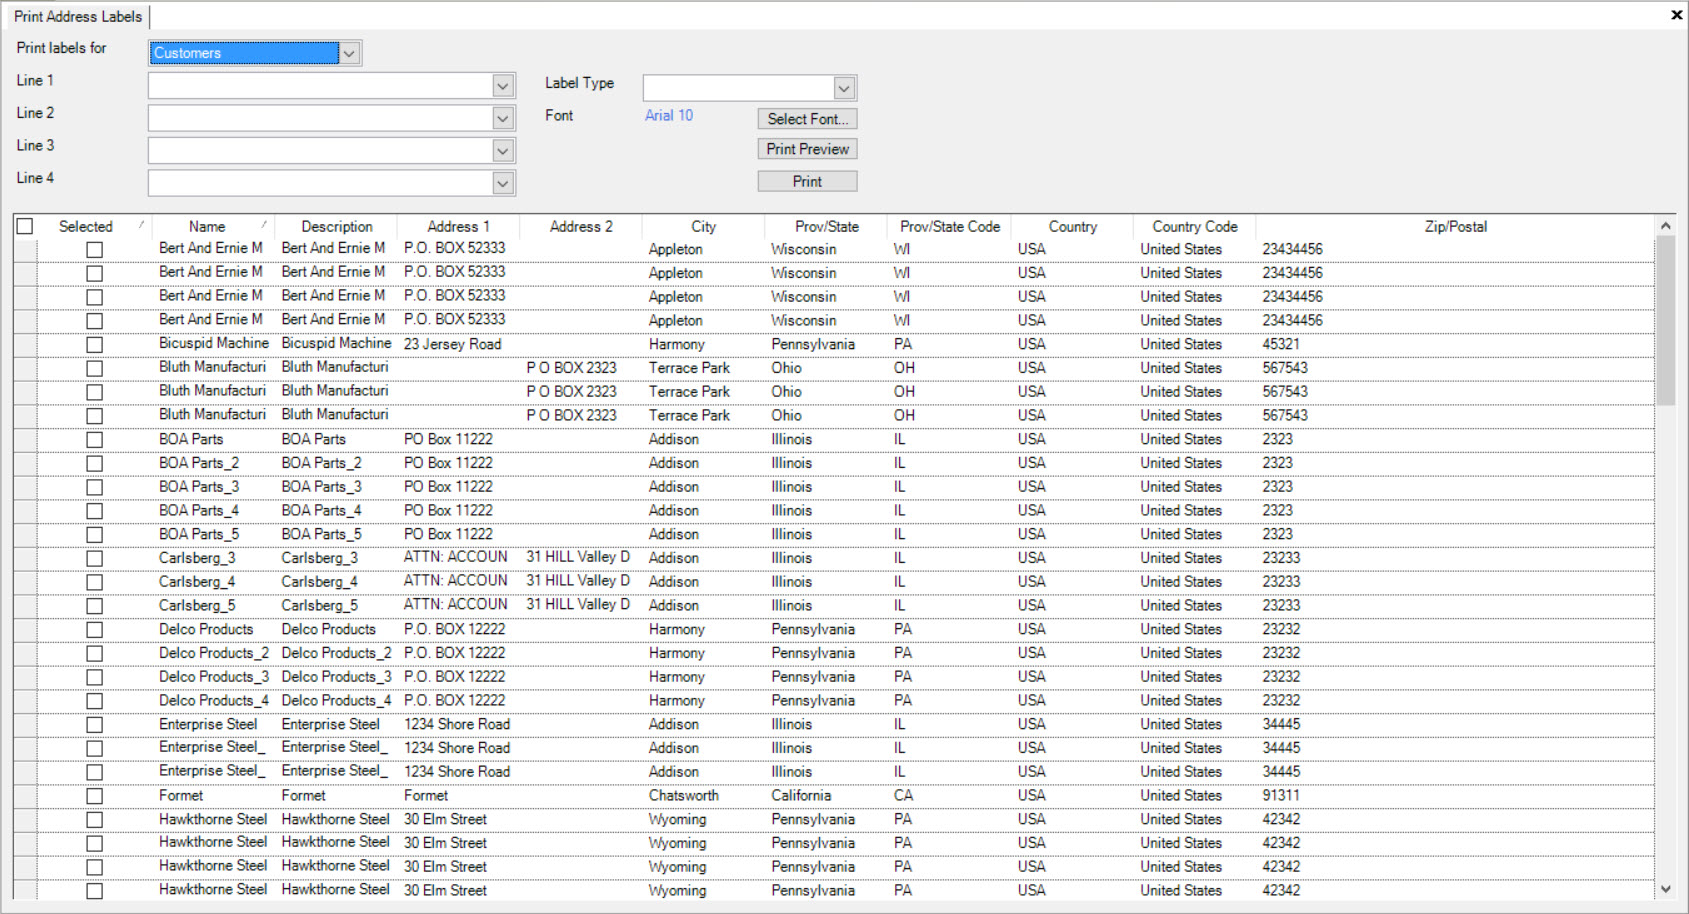
Task: Click the Select Font... button
Action: click(x=807, y=119)
